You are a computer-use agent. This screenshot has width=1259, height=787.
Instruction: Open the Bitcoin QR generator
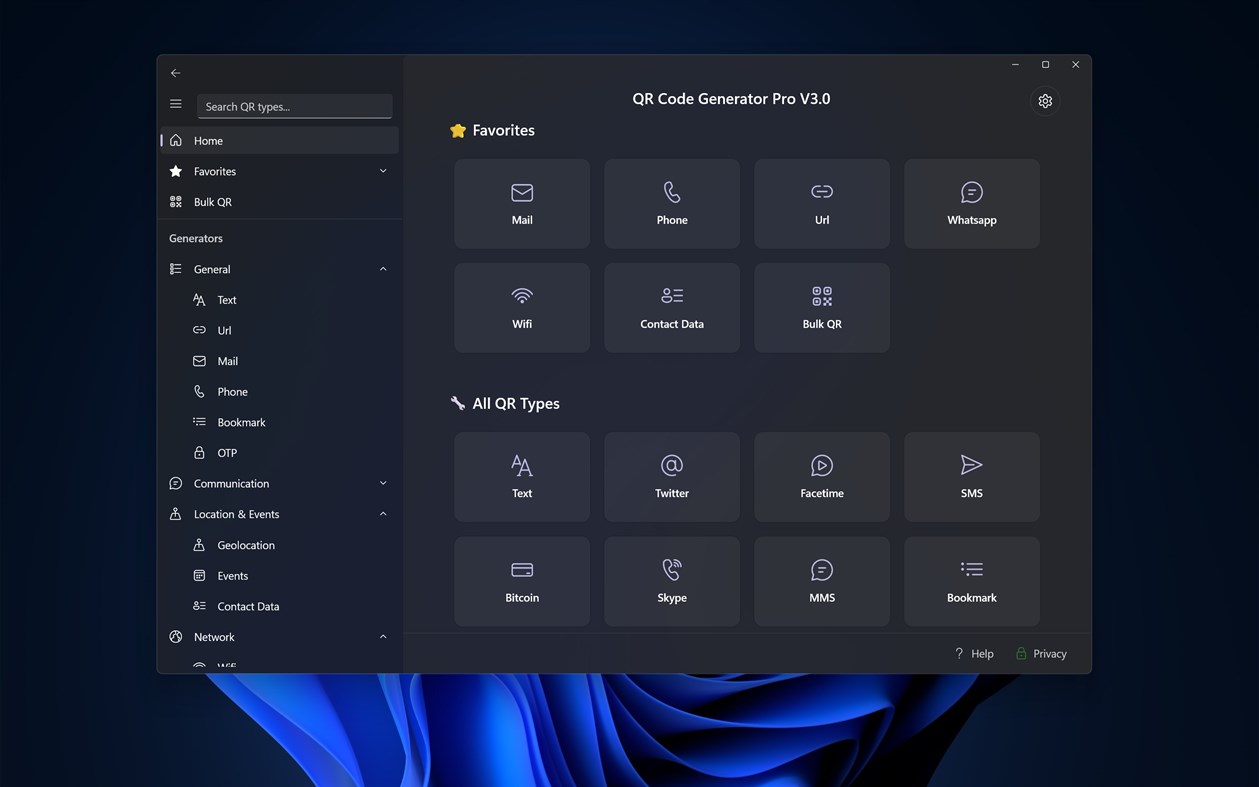coord(521,581)
